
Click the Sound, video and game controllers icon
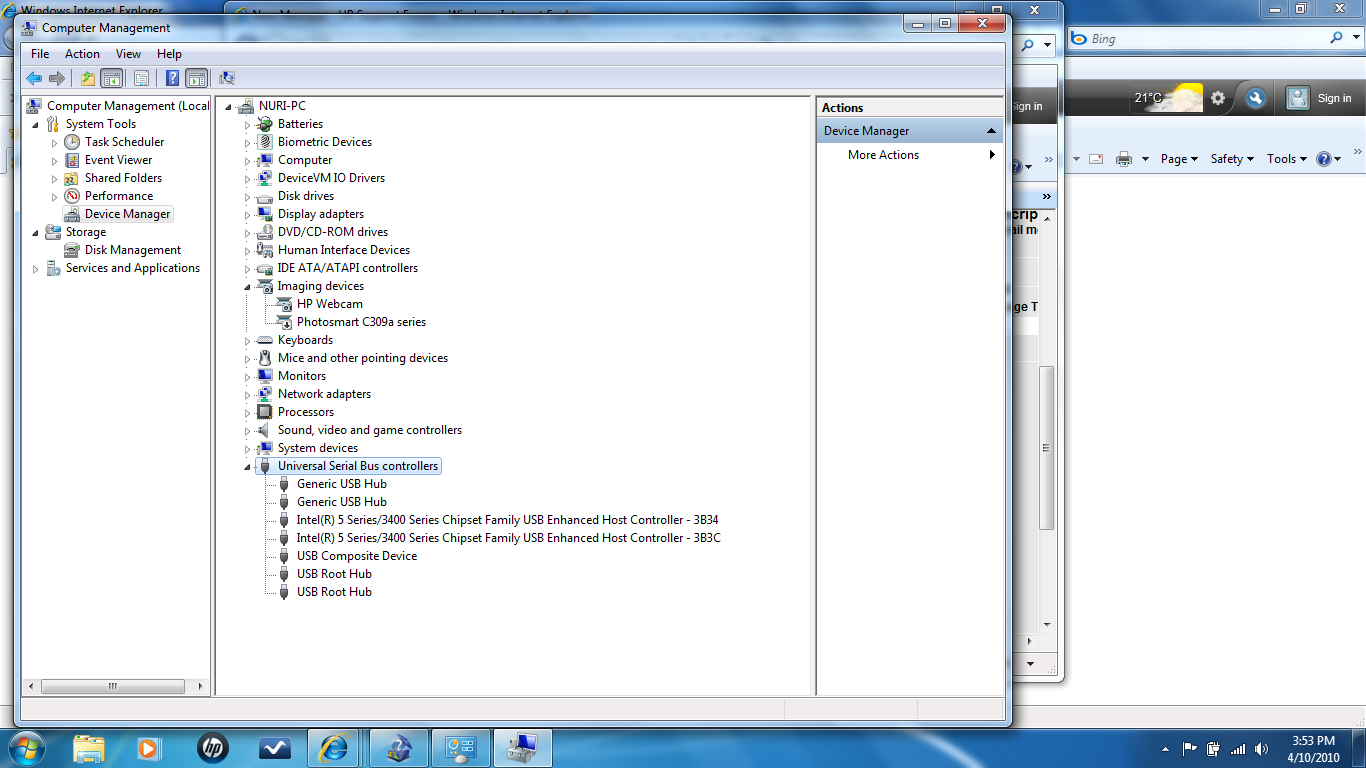click(x=264, y=430)
